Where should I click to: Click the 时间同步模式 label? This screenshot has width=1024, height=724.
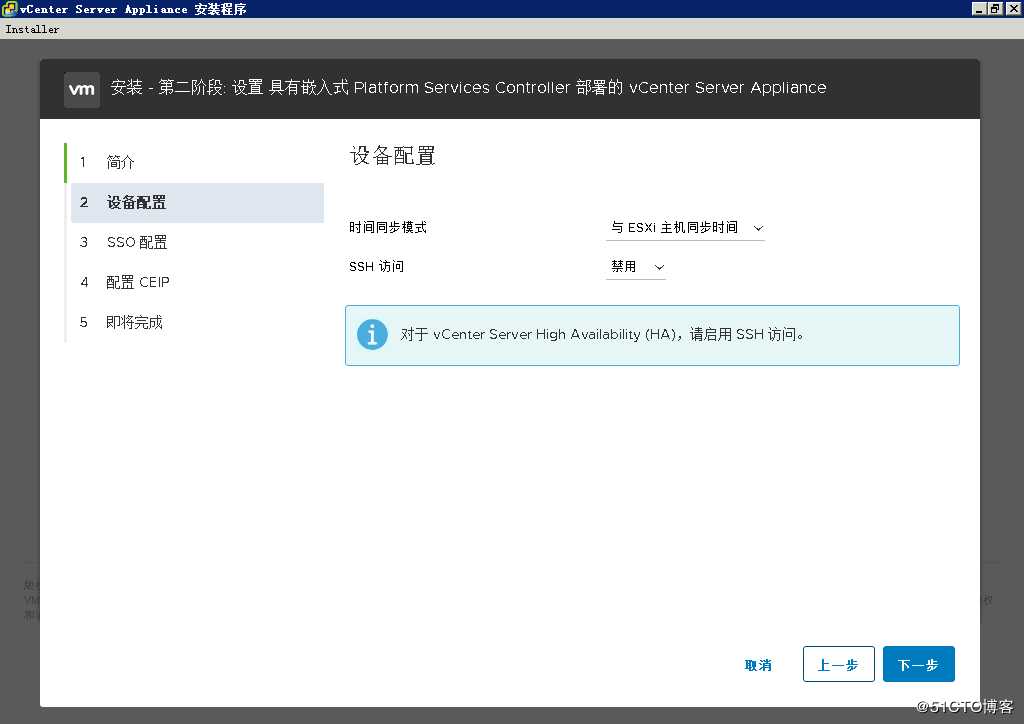[x=388, y=227]
